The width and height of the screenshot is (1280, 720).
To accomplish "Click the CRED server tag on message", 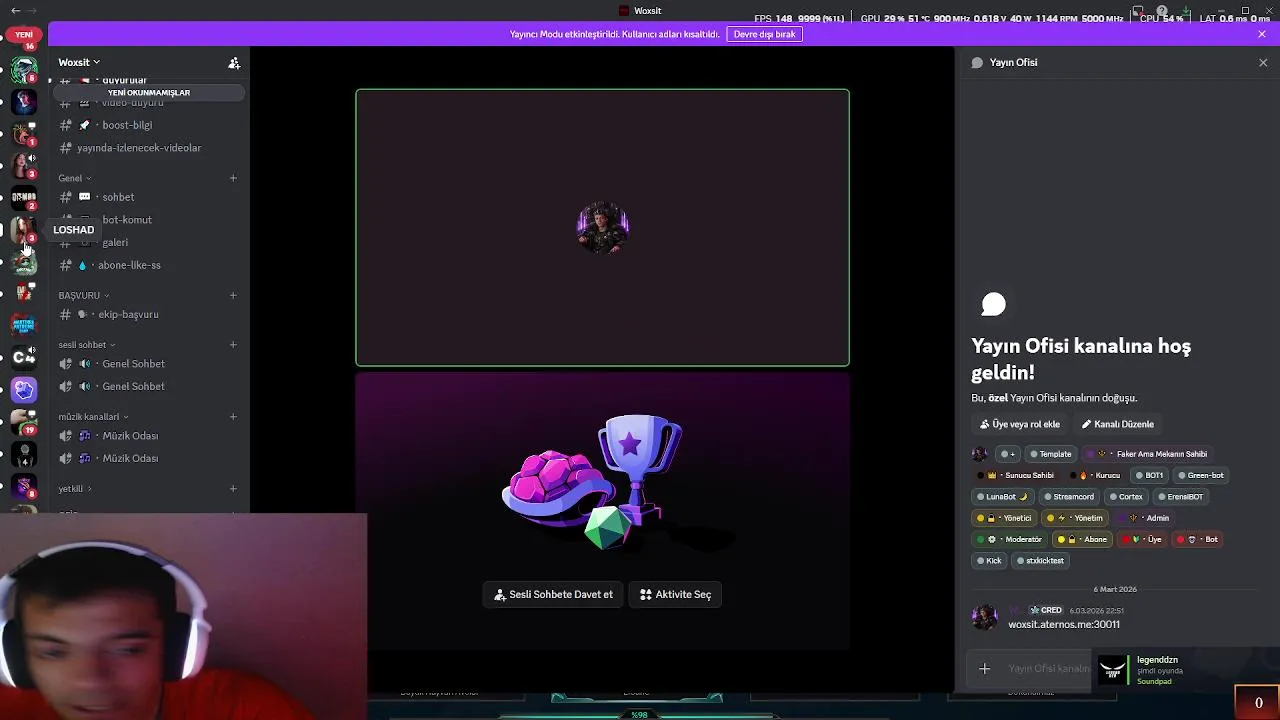I will (1047, 610).
